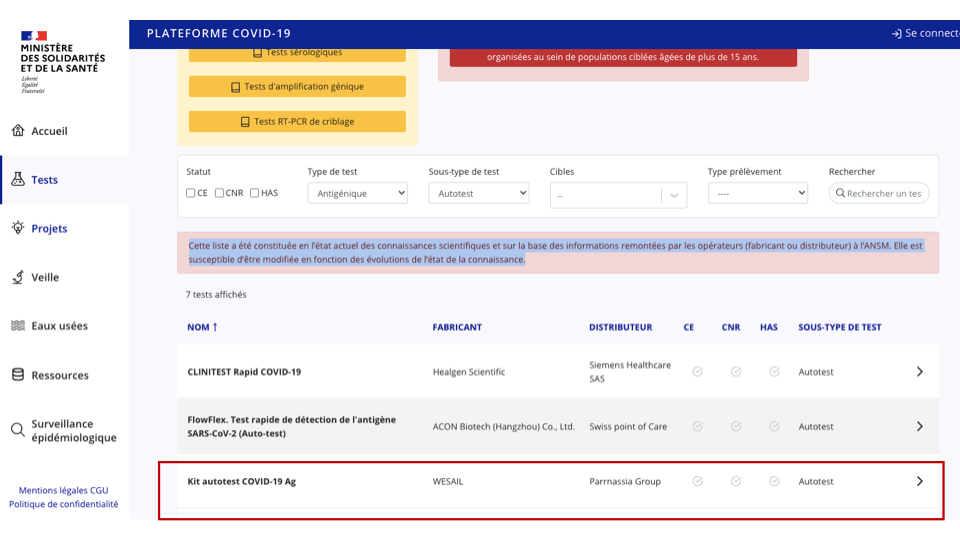Viewport: 960px width, 540px height.
Task: Click CNR check icon for Kit autotest row
Action: point(736,481)
